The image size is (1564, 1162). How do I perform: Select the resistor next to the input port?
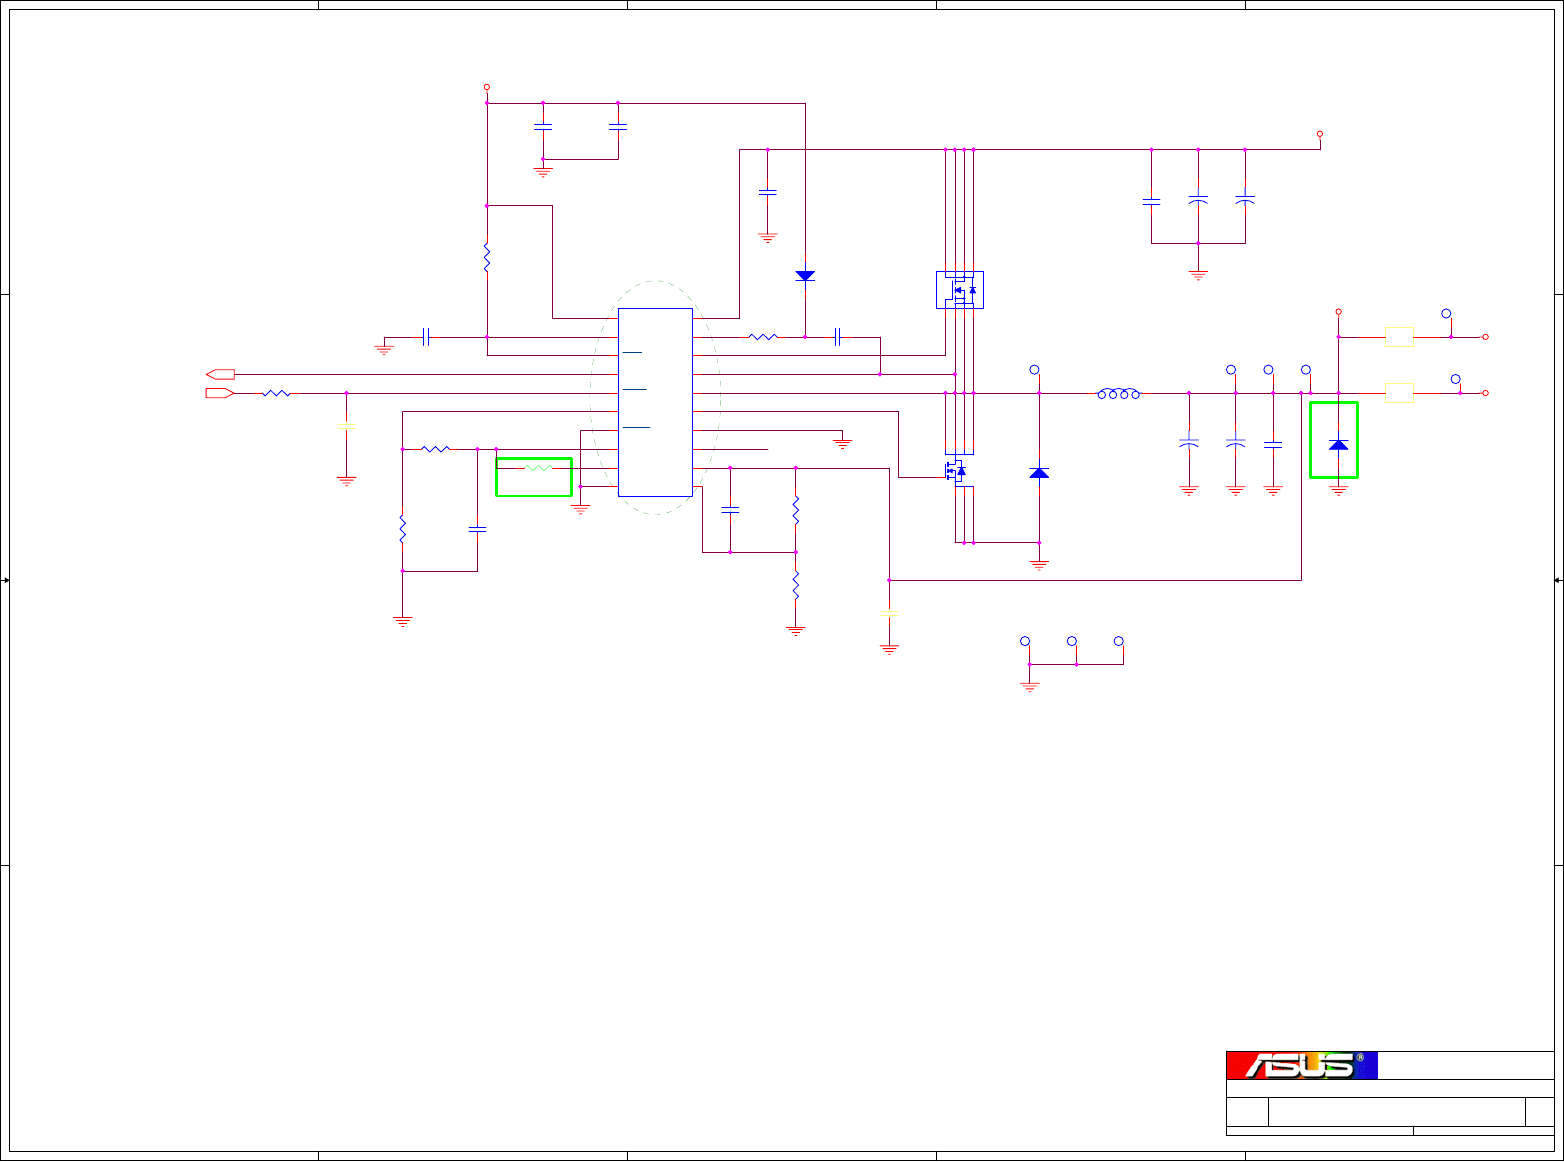point(277,393)
